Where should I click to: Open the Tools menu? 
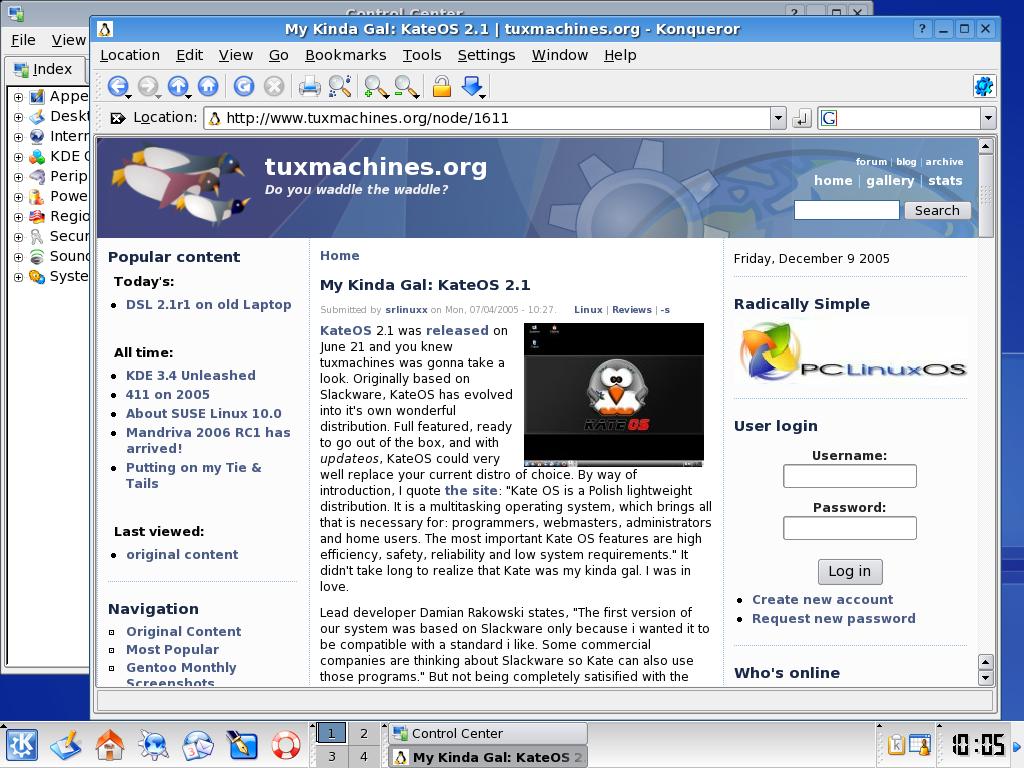pos(422,56)
